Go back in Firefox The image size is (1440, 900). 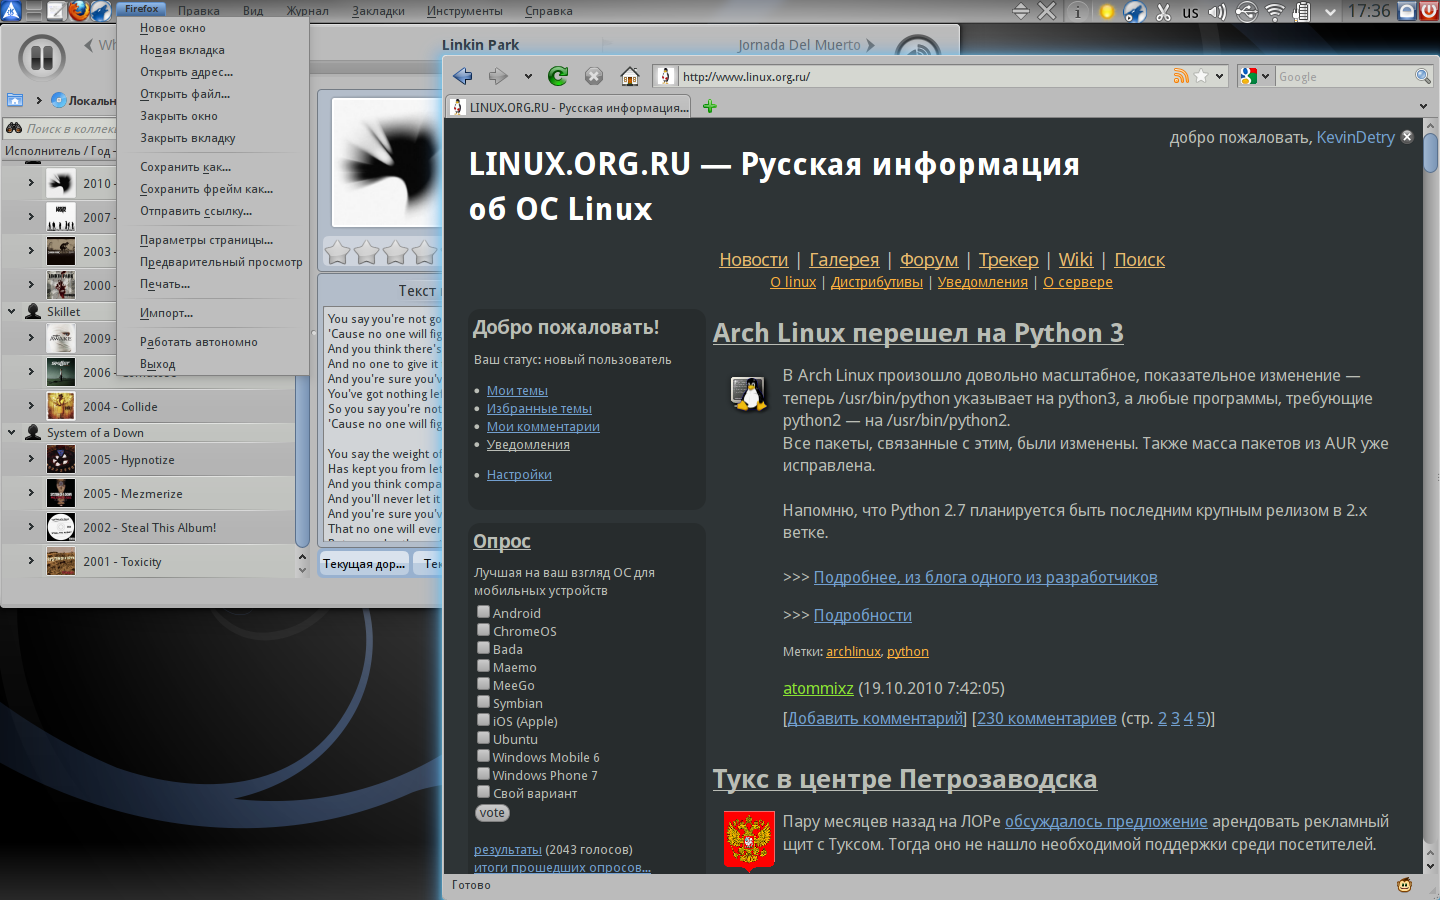pyautogui.click(x=463, y=76)
